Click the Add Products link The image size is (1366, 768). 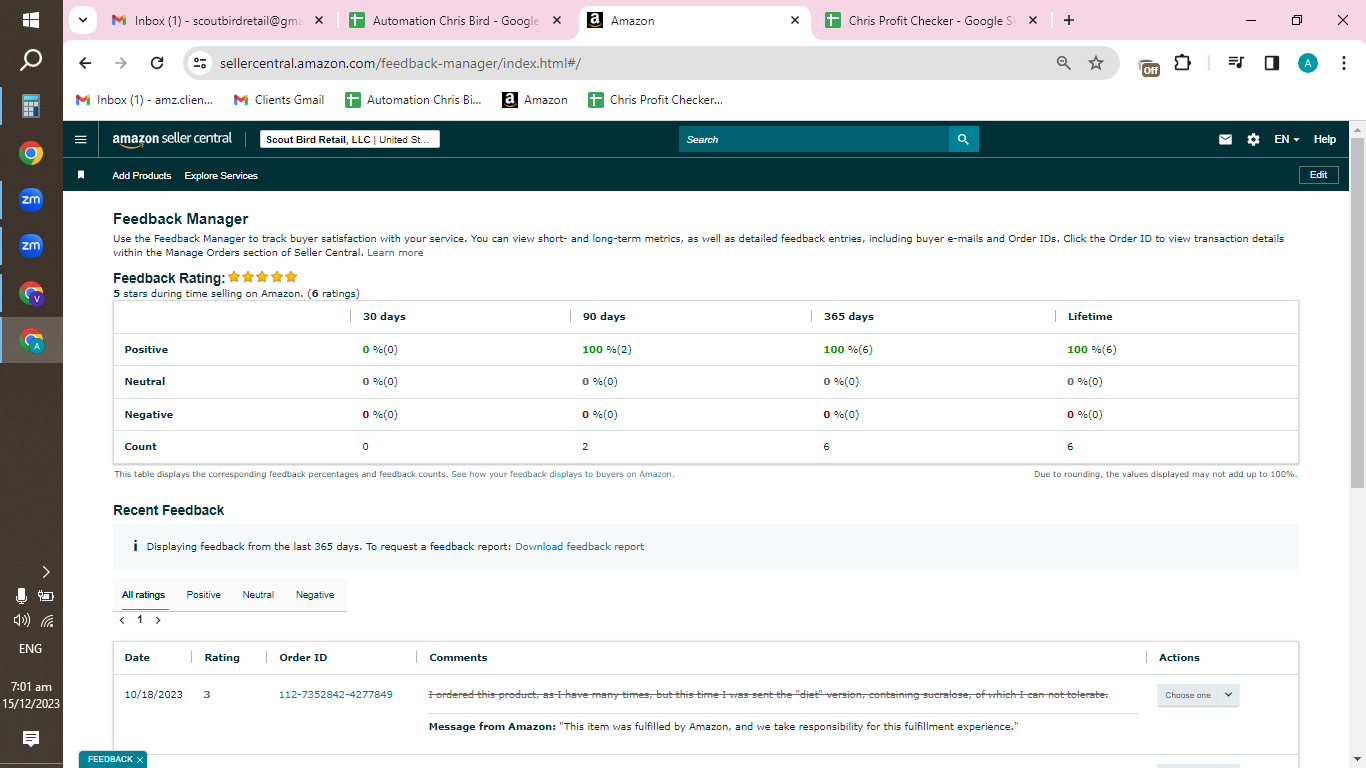point(142,175)
